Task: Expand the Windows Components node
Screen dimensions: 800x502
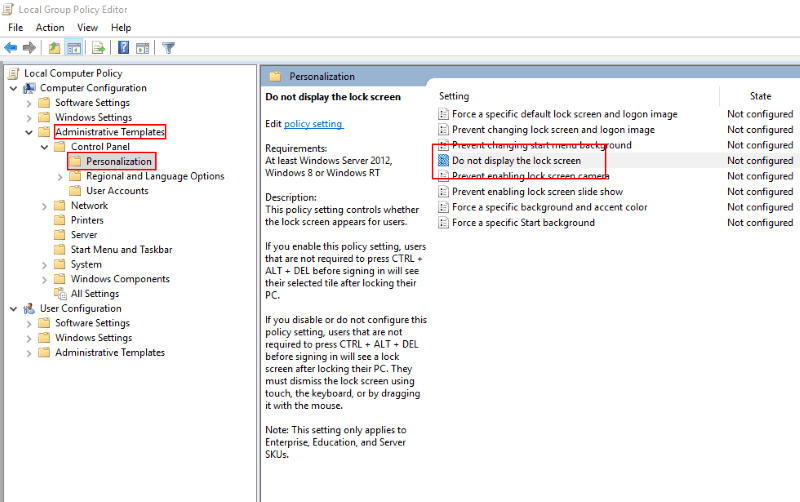Action: (44, 280)
